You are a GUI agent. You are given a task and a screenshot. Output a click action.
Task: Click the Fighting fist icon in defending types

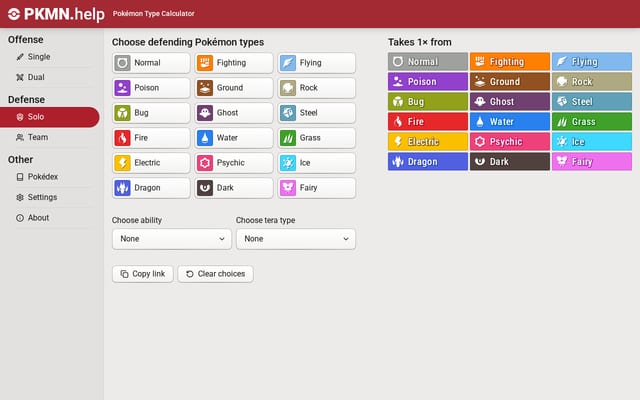[205, 63]
